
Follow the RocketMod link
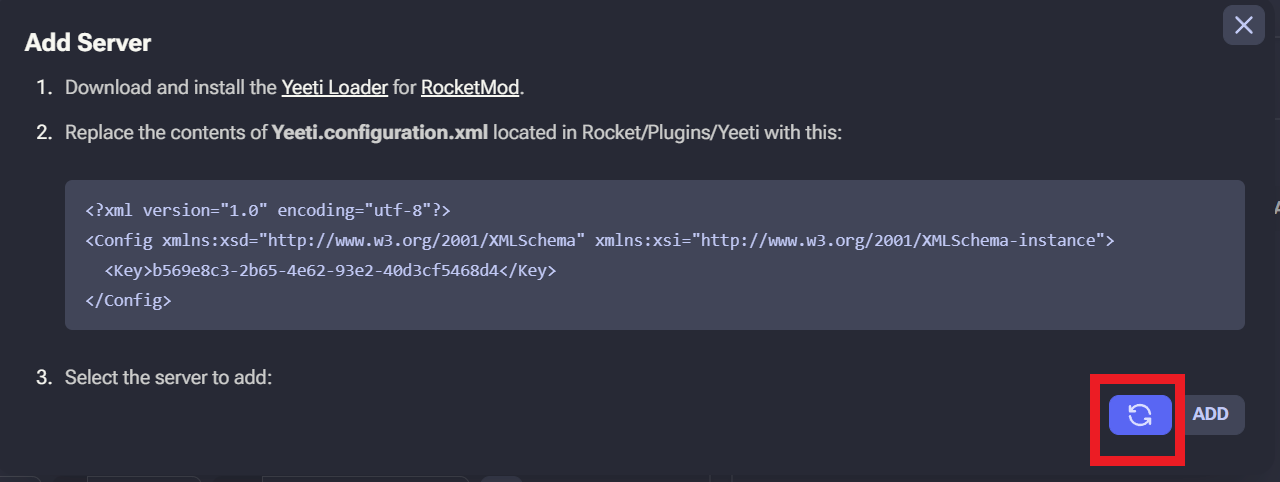coord(470,87)
